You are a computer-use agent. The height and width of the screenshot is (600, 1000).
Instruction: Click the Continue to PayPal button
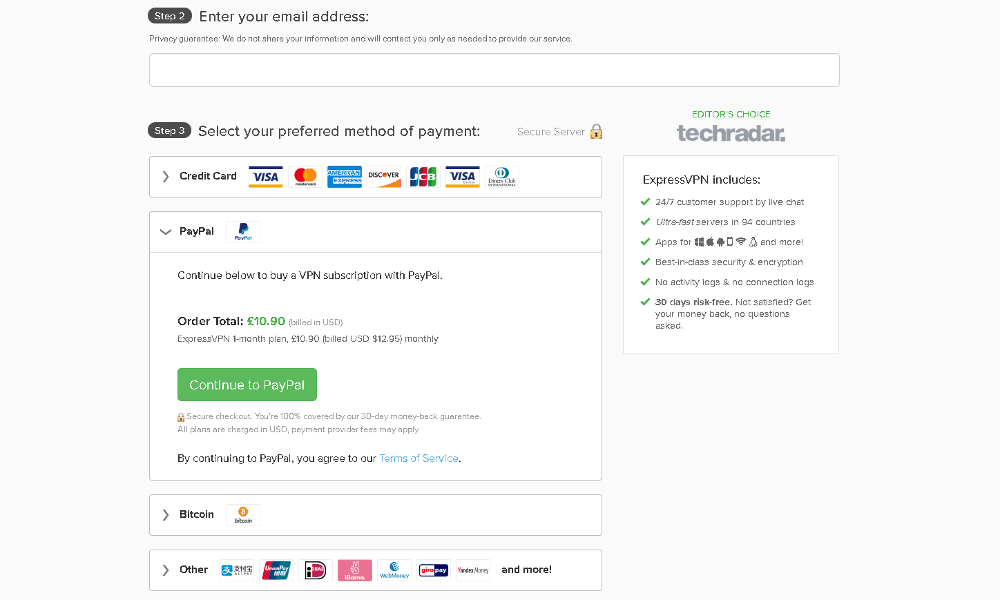click(247, 384)
